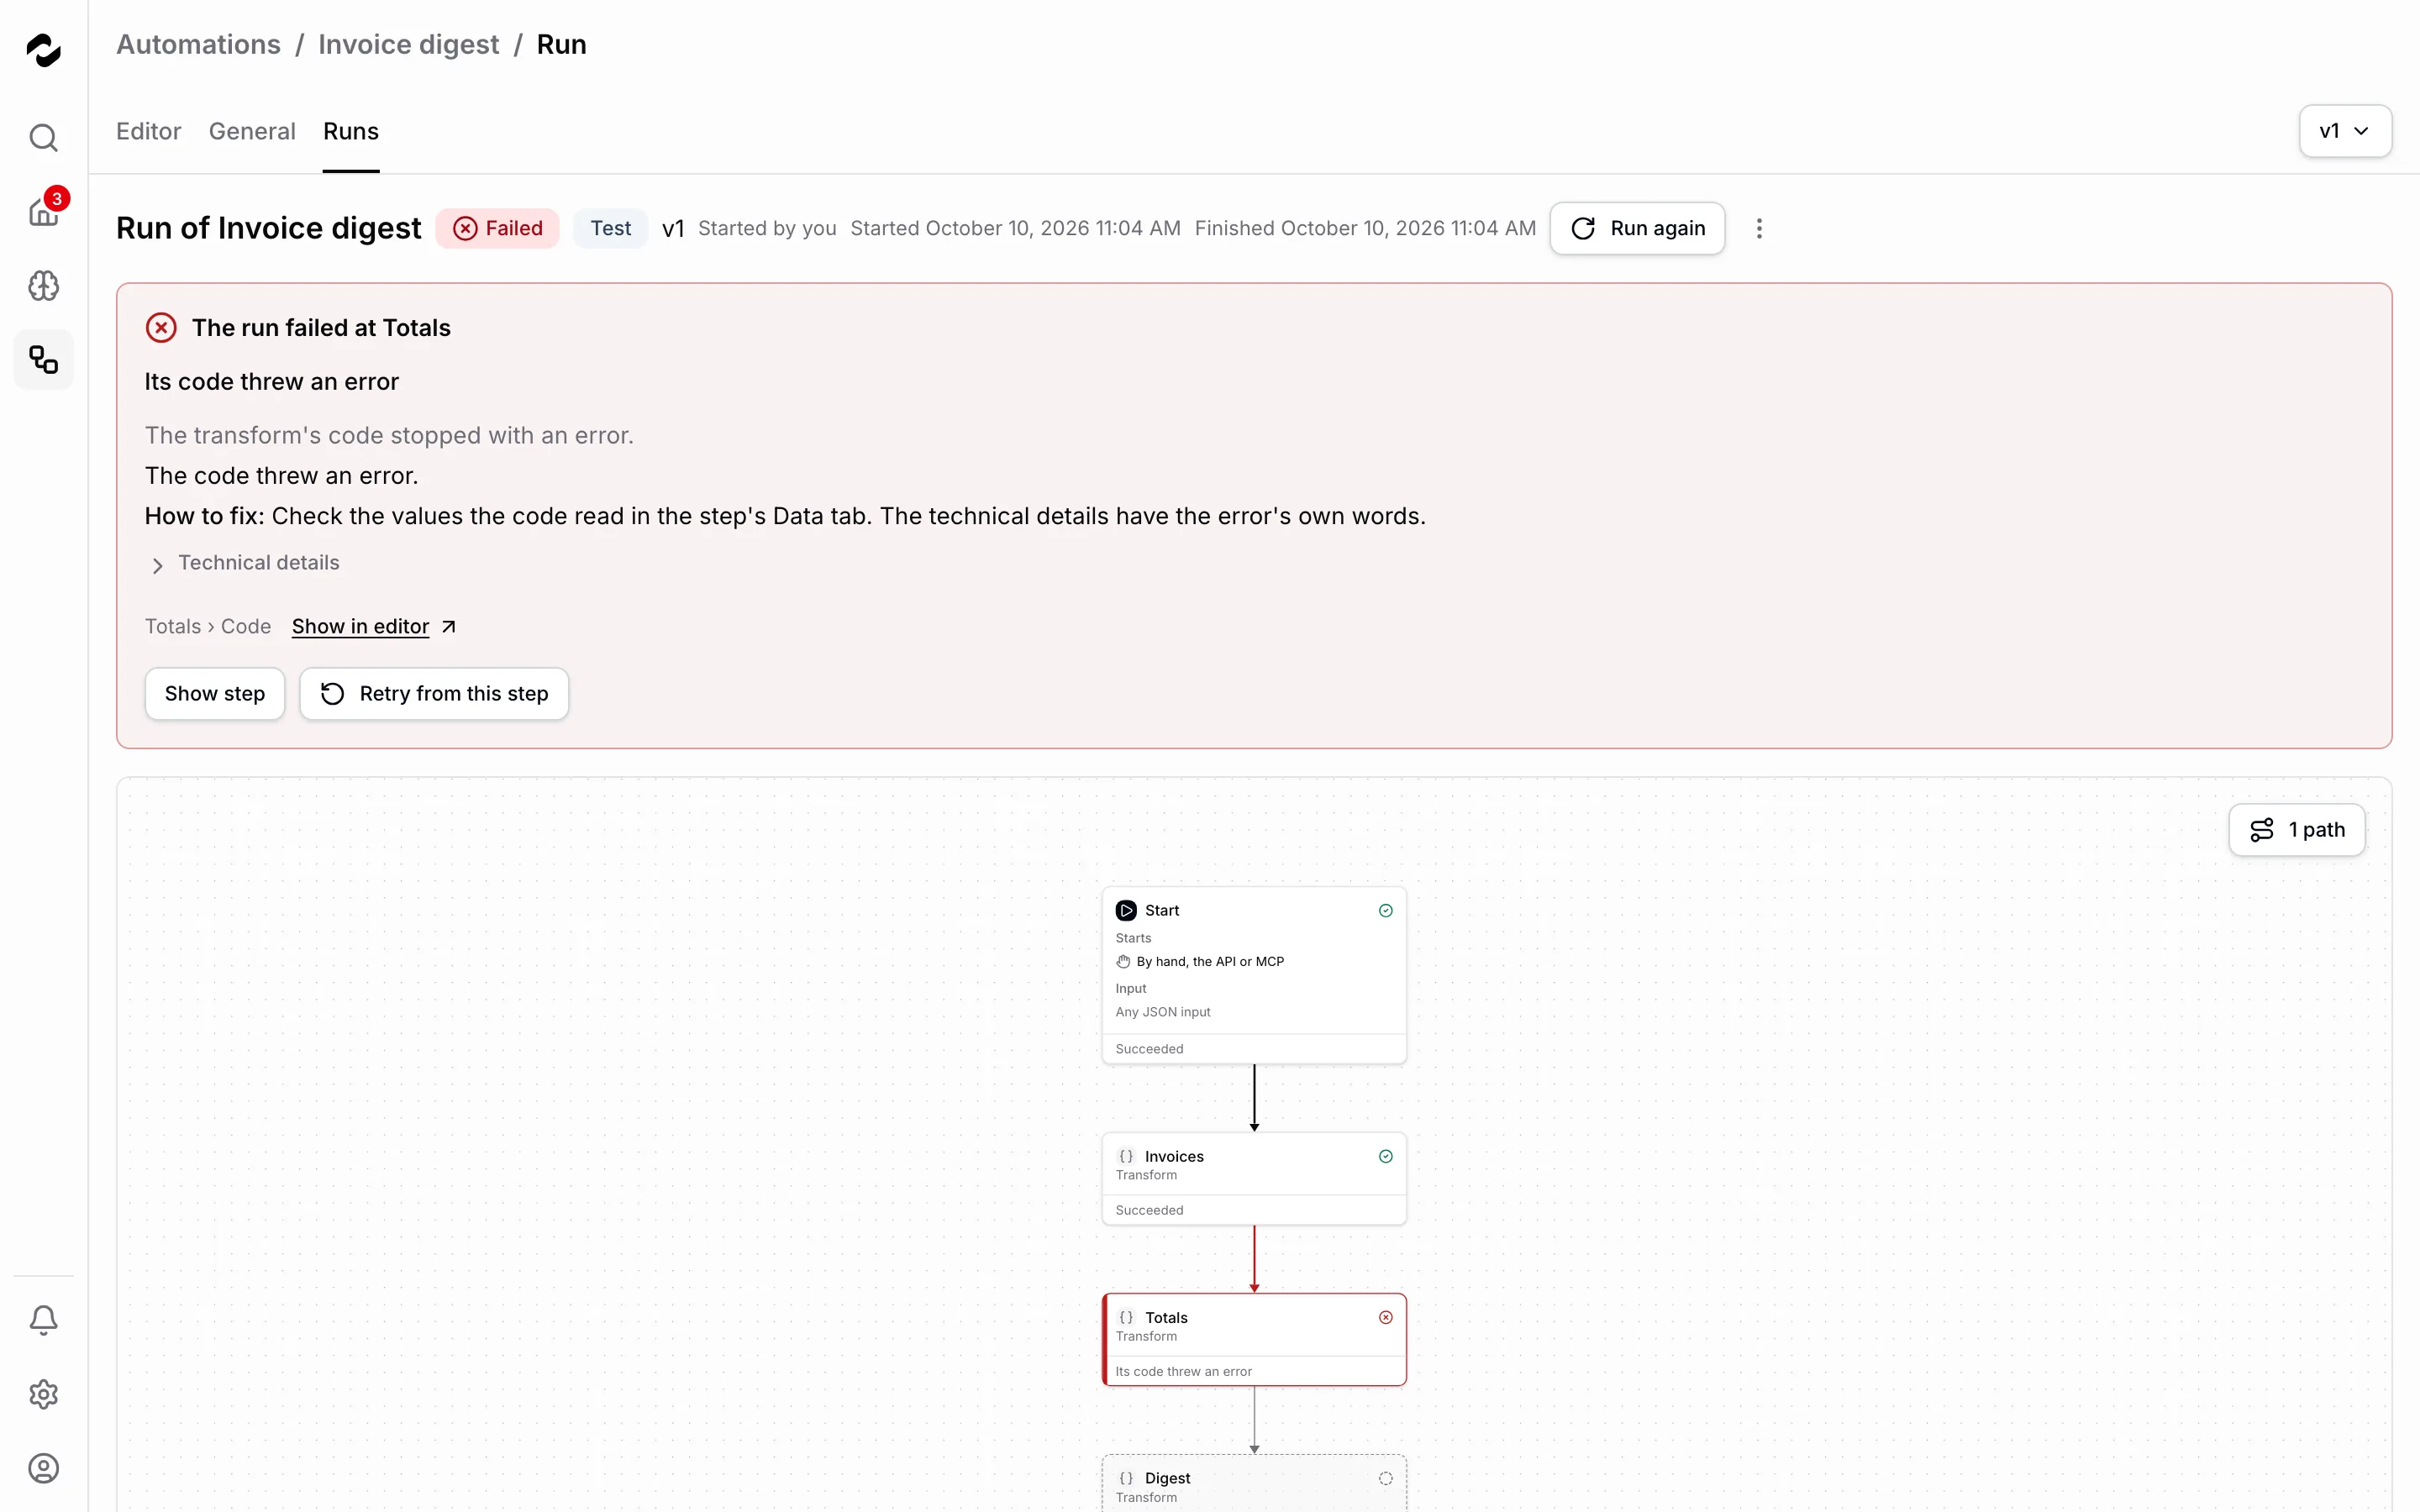The image size is (2420, 1512).
Task: Click the Run again button
Action: coord(1637,228)
